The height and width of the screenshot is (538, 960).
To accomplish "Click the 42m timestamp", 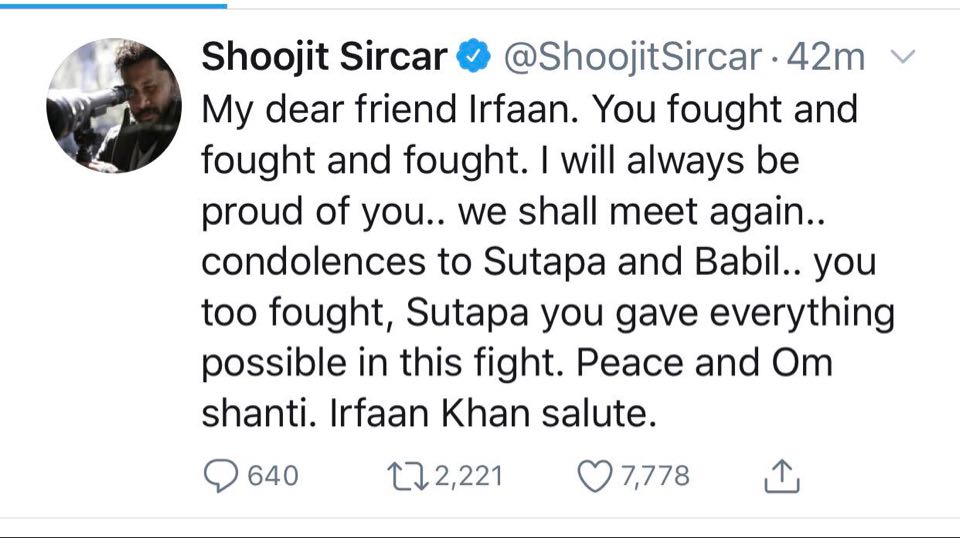I will [825, 58].
